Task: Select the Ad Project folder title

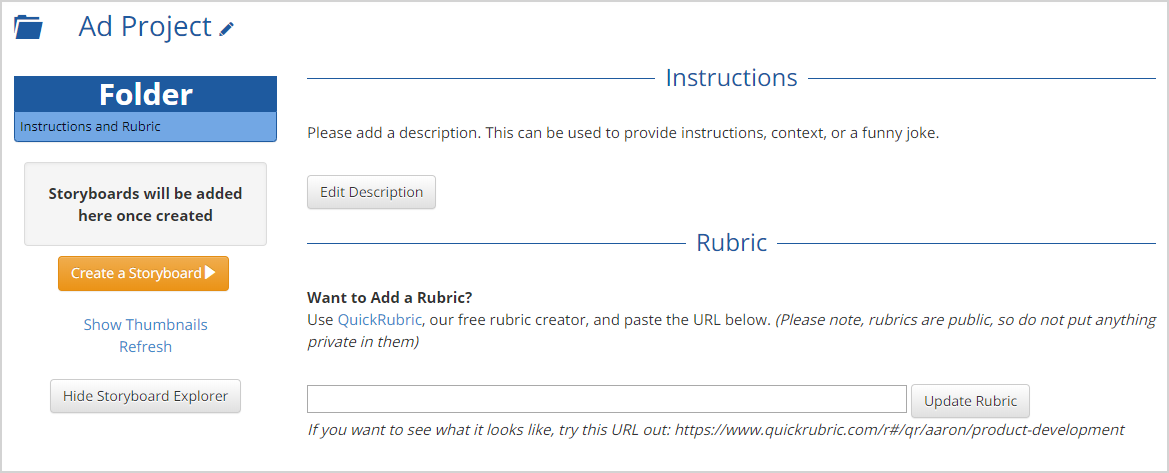Action: 145,27
